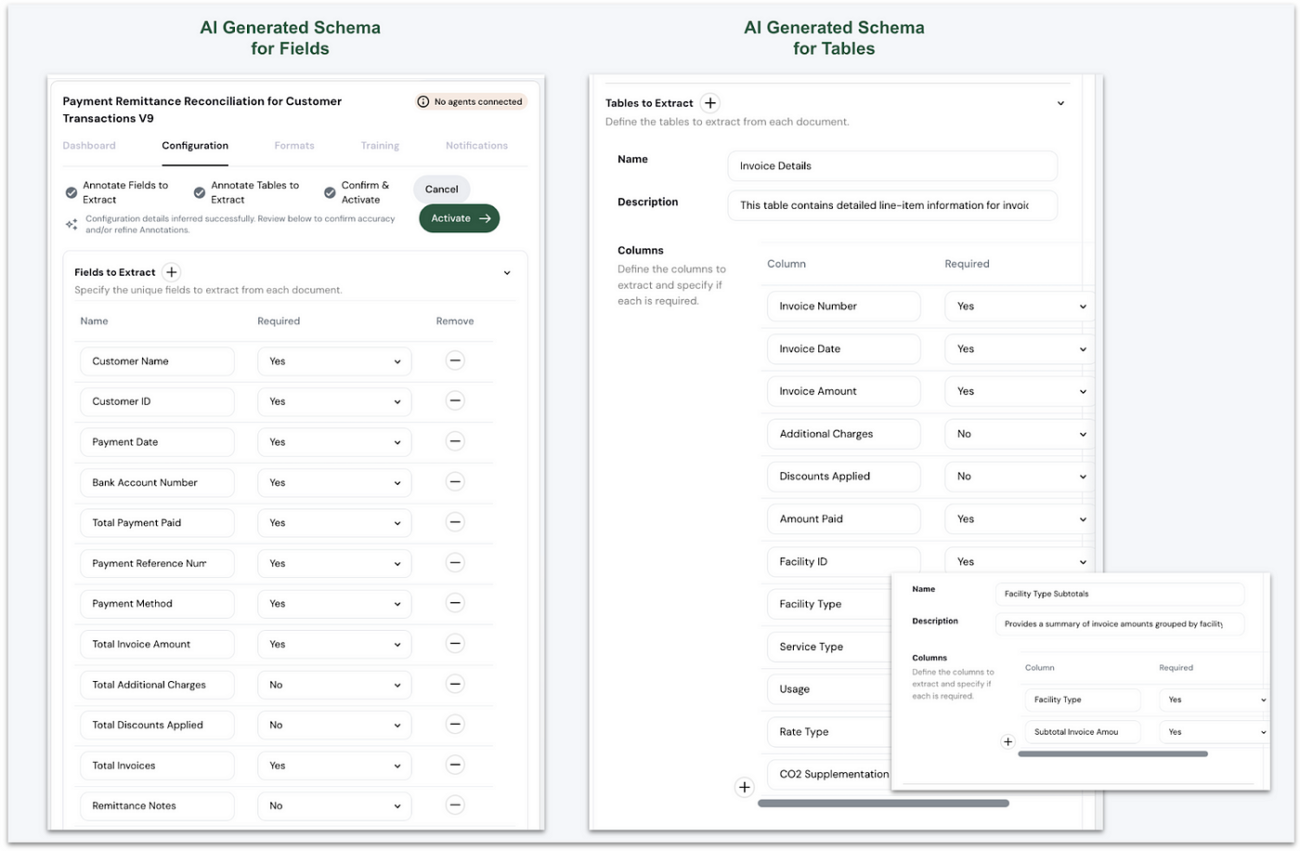Switch to the Dashboard tab
The height and width of the screenshot is (851, 1300).
(88, 145)
